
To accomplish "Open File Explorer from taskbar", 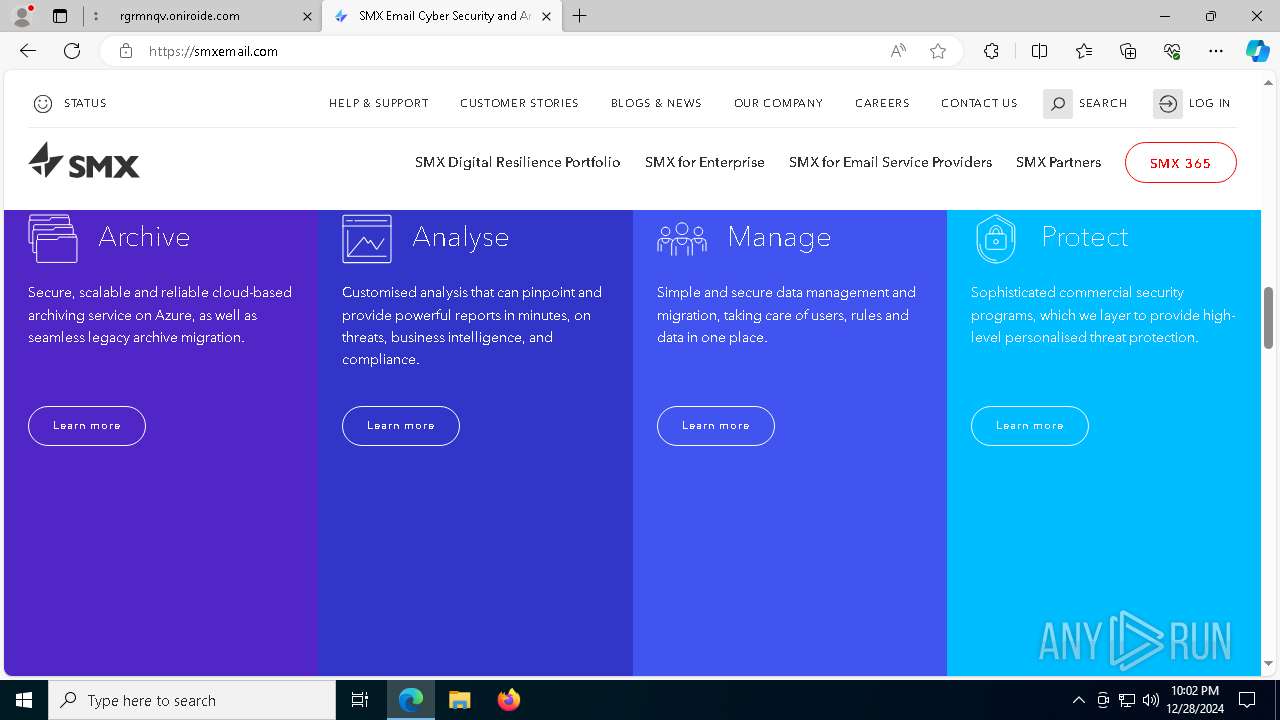I will click(x=459, y=700).
